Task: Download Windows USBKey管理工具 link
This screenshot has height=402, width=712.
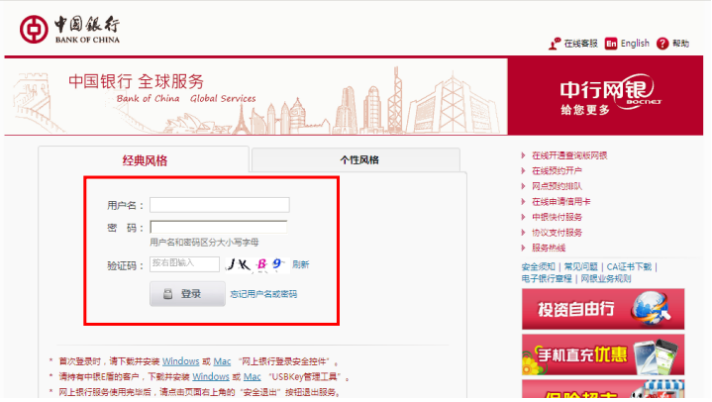Action: (211, 377)
